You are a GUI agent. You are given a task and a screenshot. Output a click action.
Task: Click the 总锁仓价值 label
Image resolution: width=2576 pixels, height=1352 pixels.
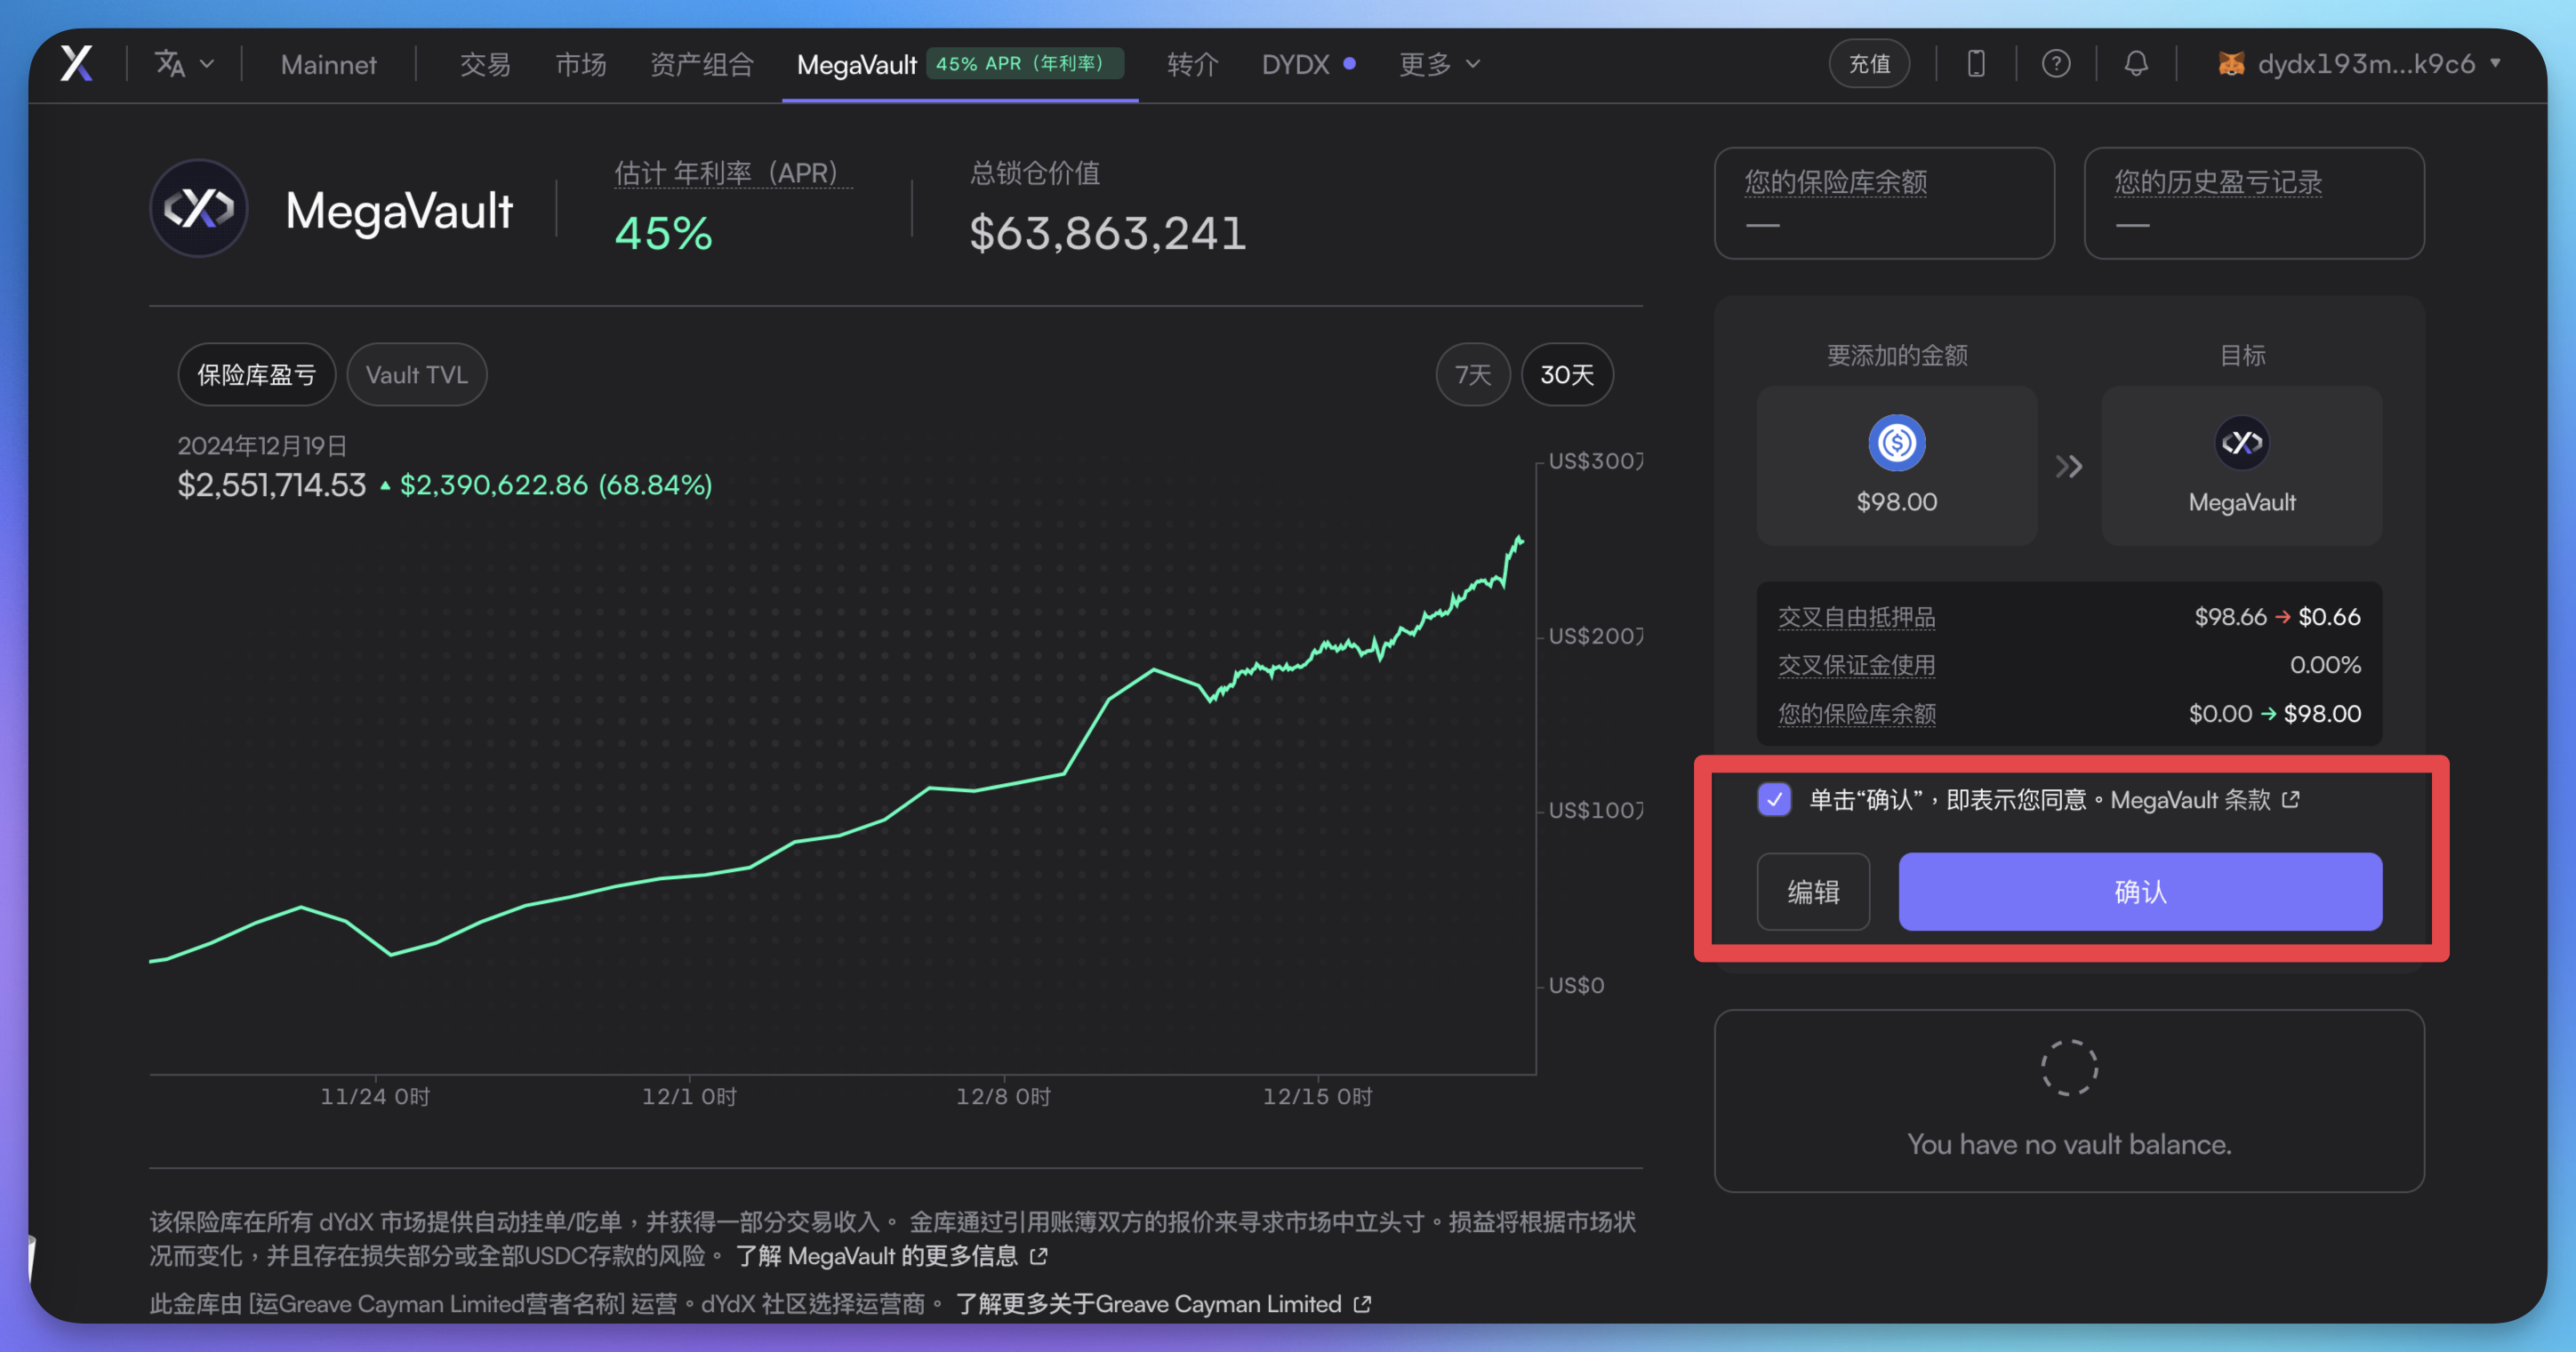[x=1034, y=173]
